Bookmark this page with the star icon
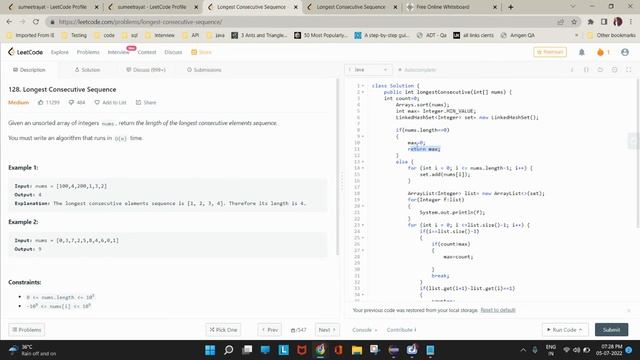 point(574,22)
